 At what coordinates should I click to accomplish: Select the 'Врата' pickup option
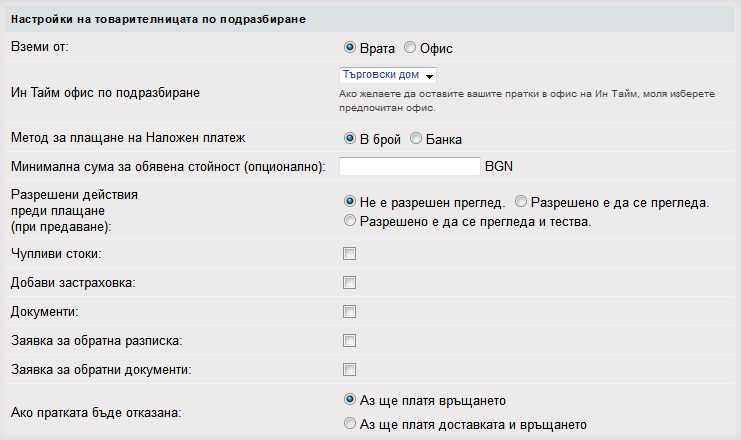[350, 47]
